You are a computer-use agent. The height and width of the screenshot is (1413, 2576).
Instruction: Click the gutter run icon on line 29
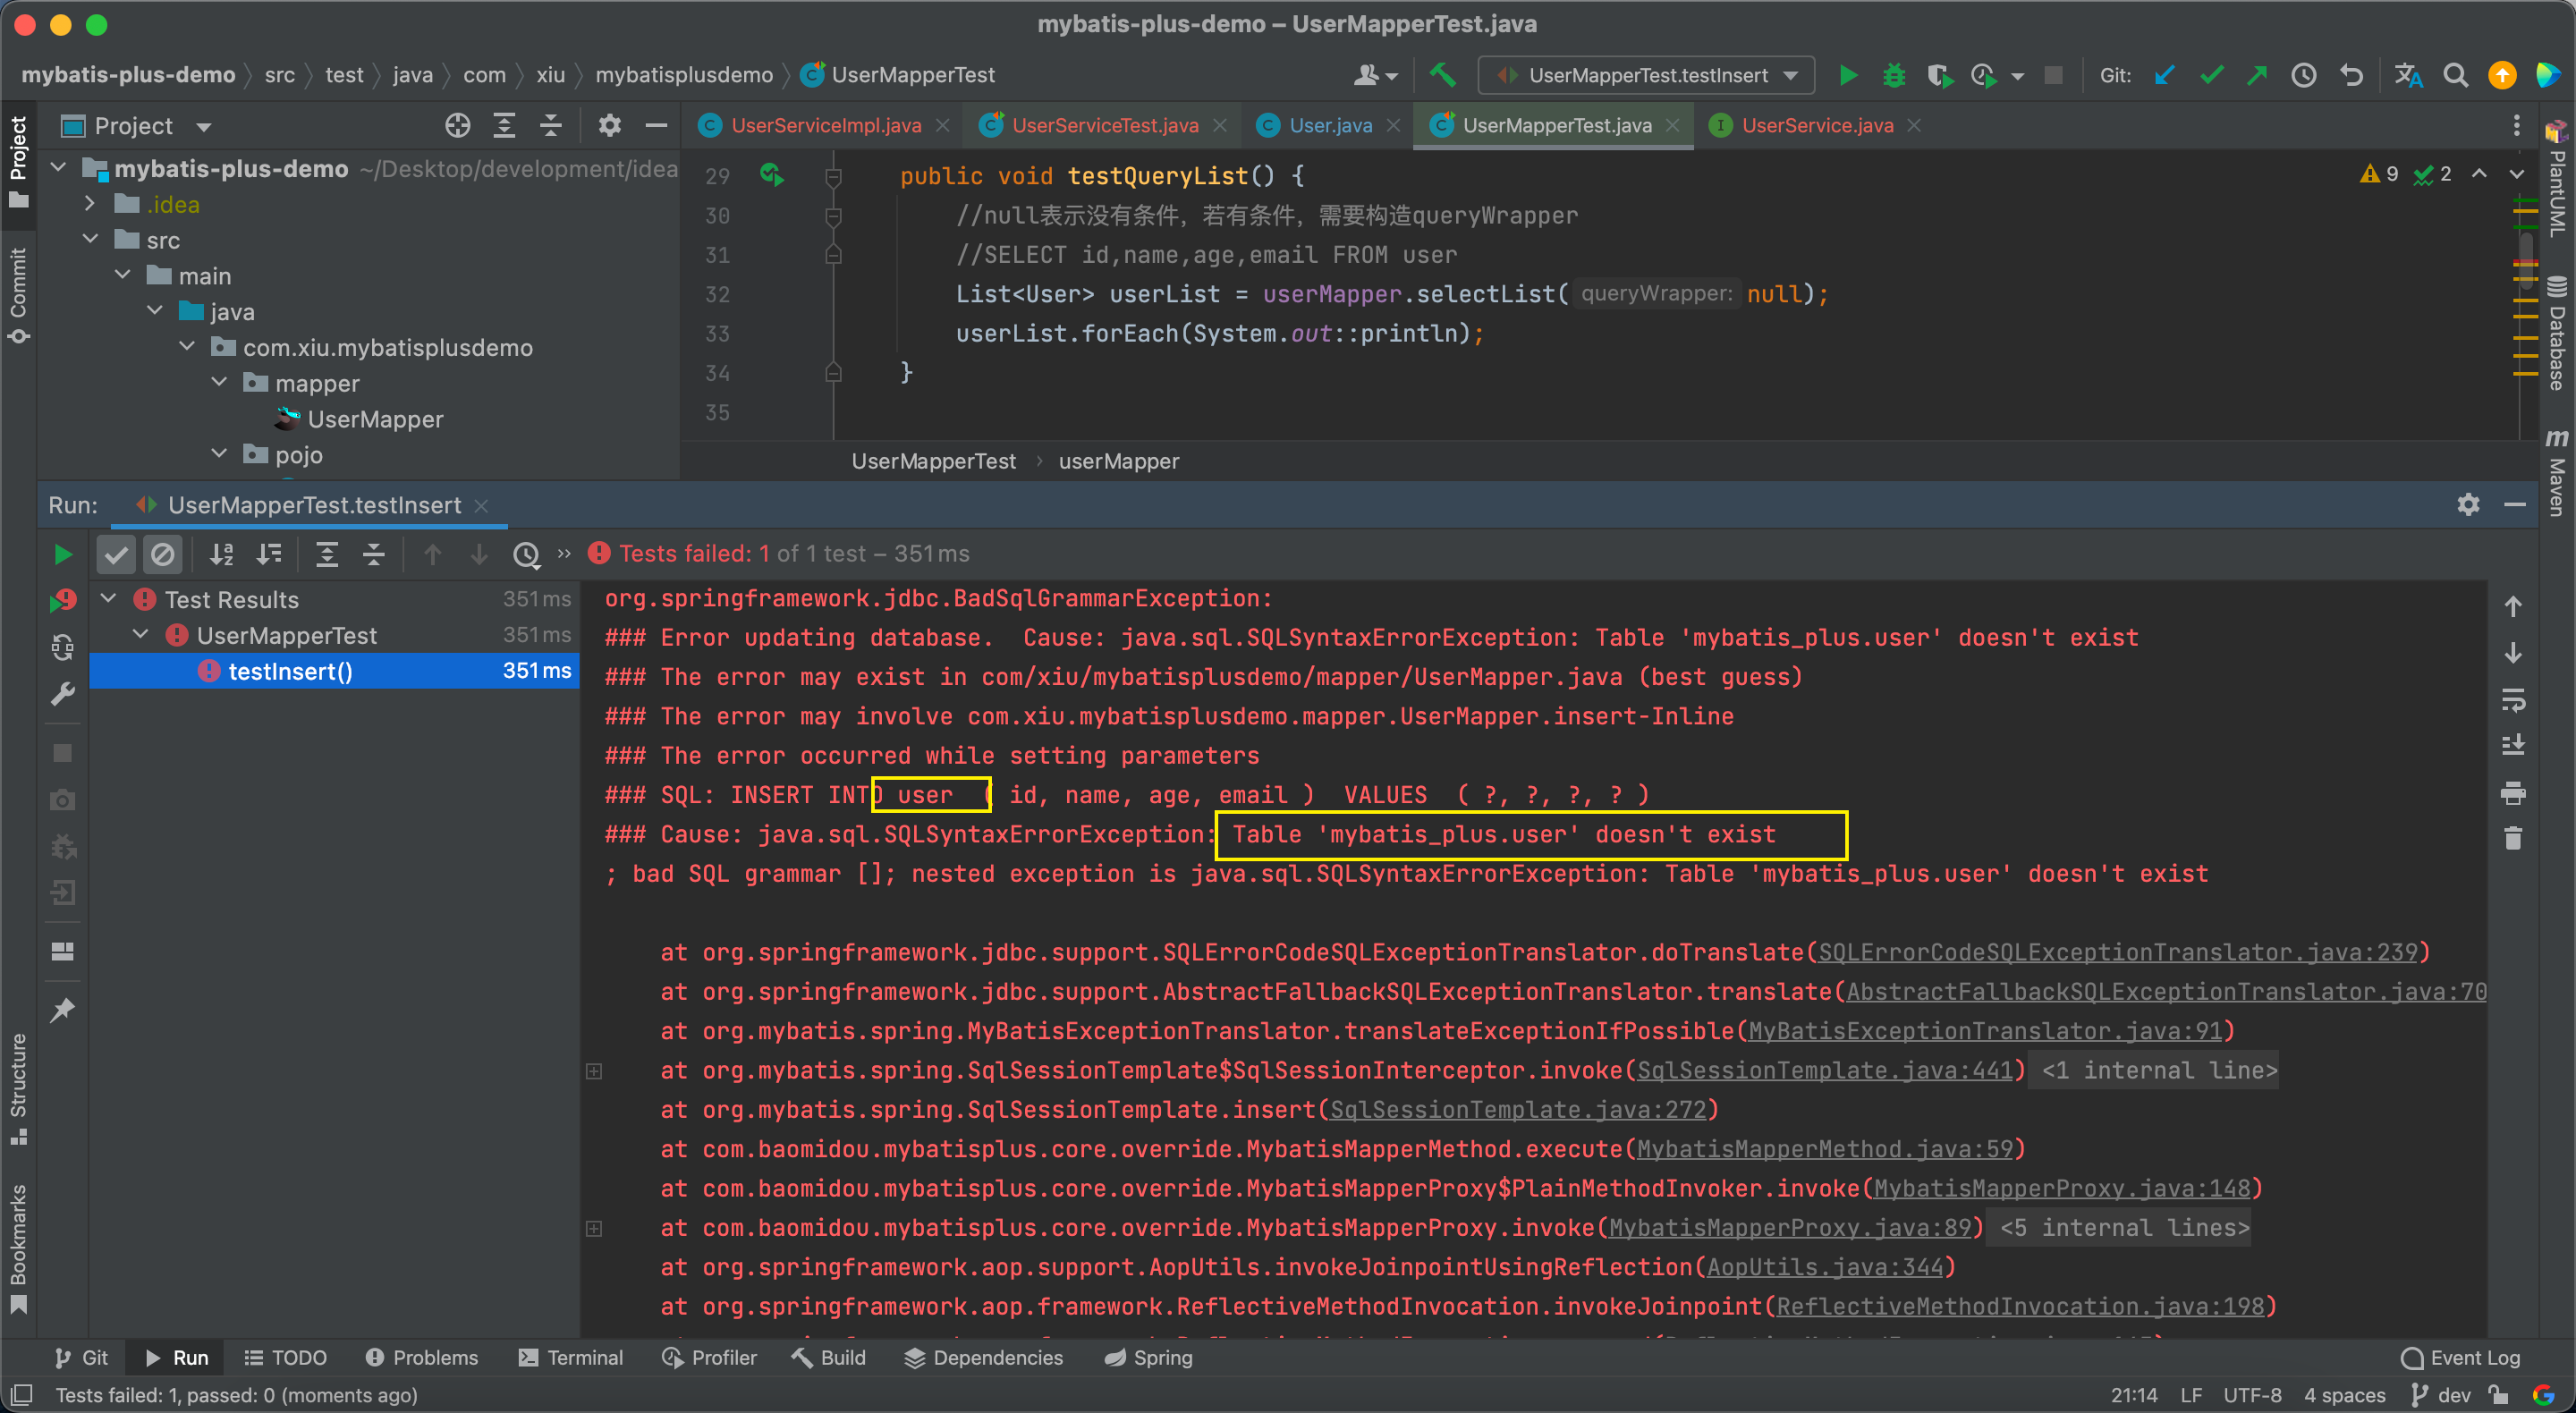[x=771, y=175]
